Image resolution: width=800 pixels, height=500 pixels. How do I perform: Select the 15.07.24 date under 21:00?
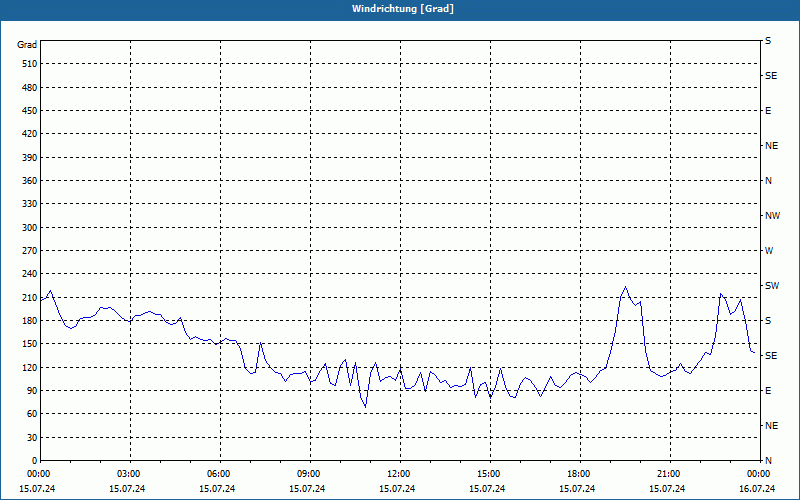click(667, 489)
